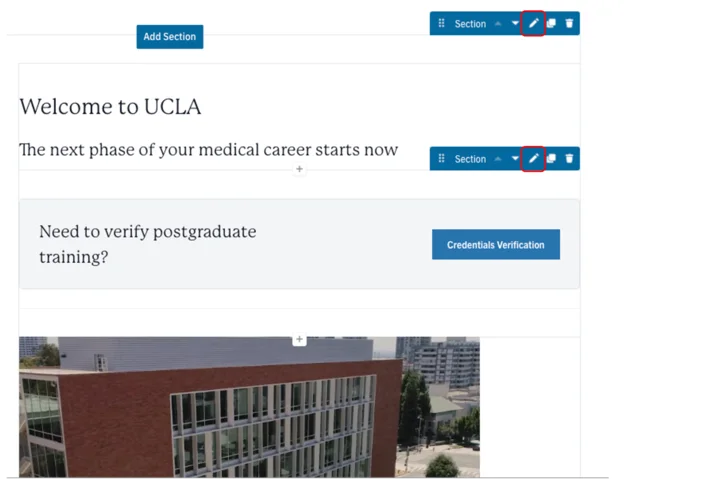Viewport: 720px width, 480px height.
Task: Click the top section's edit pencil icon
Action: [x=533, y=23]
